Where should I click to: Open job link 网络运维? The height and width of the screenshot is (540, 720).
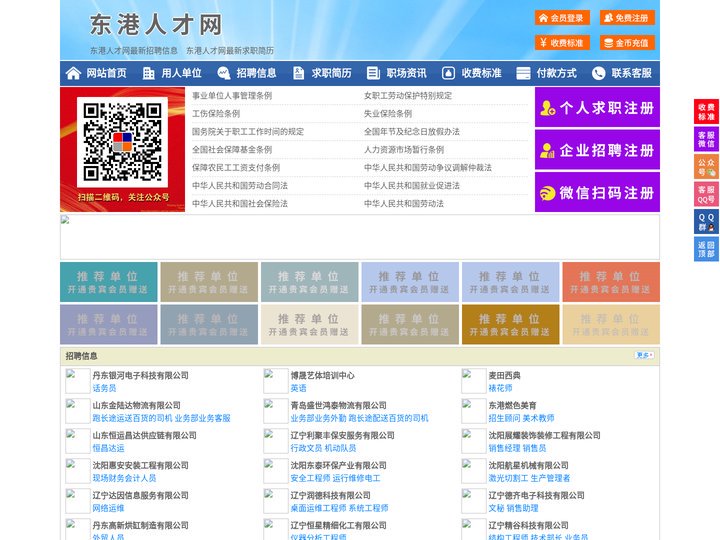click(x=108, y=508)
